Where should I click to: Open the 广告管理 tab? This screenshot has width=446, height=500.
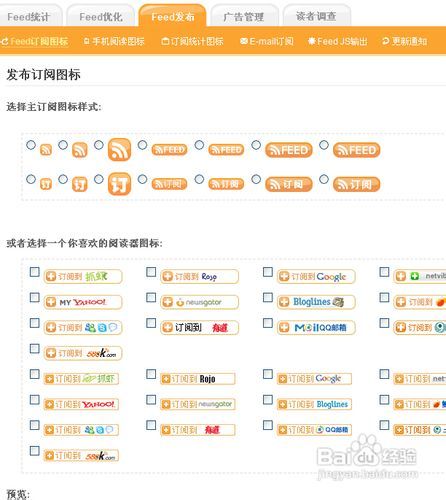coord(244,16)
